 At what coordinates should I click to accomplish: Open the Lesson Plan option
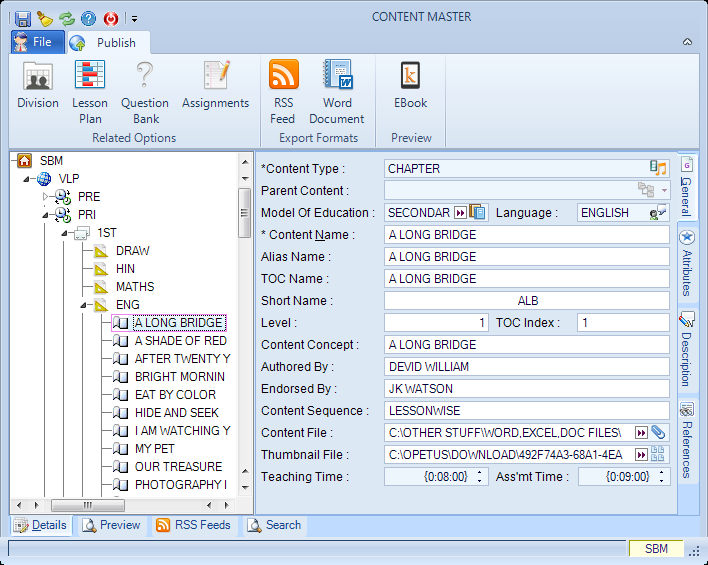(x=90, y=93)
